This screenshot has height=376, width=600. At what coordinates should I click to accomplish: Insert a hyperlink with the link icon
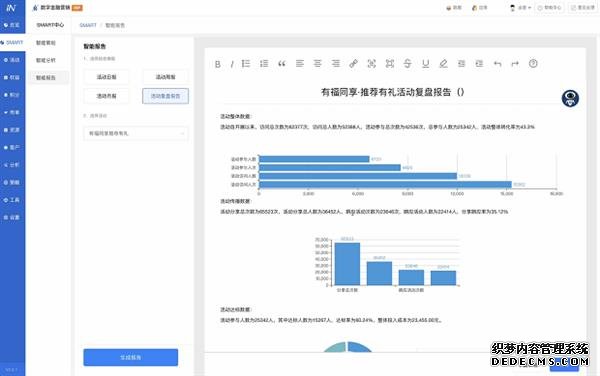(x=353, y=63)
